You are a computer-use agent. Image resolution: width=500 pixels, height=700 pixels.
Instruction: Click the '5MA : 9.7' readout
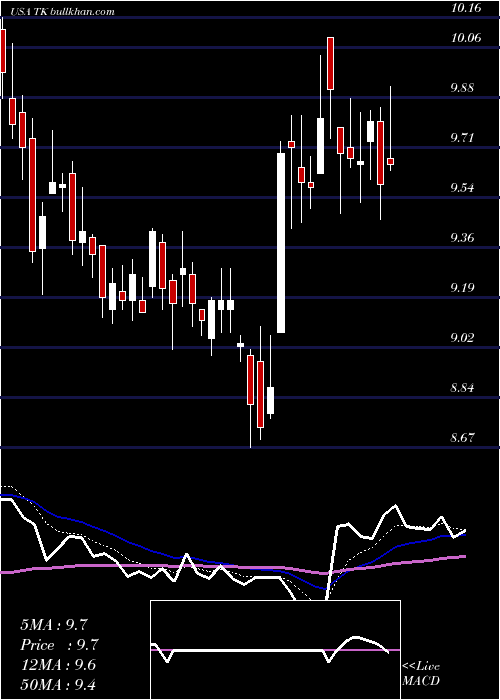tap(54, 625)
